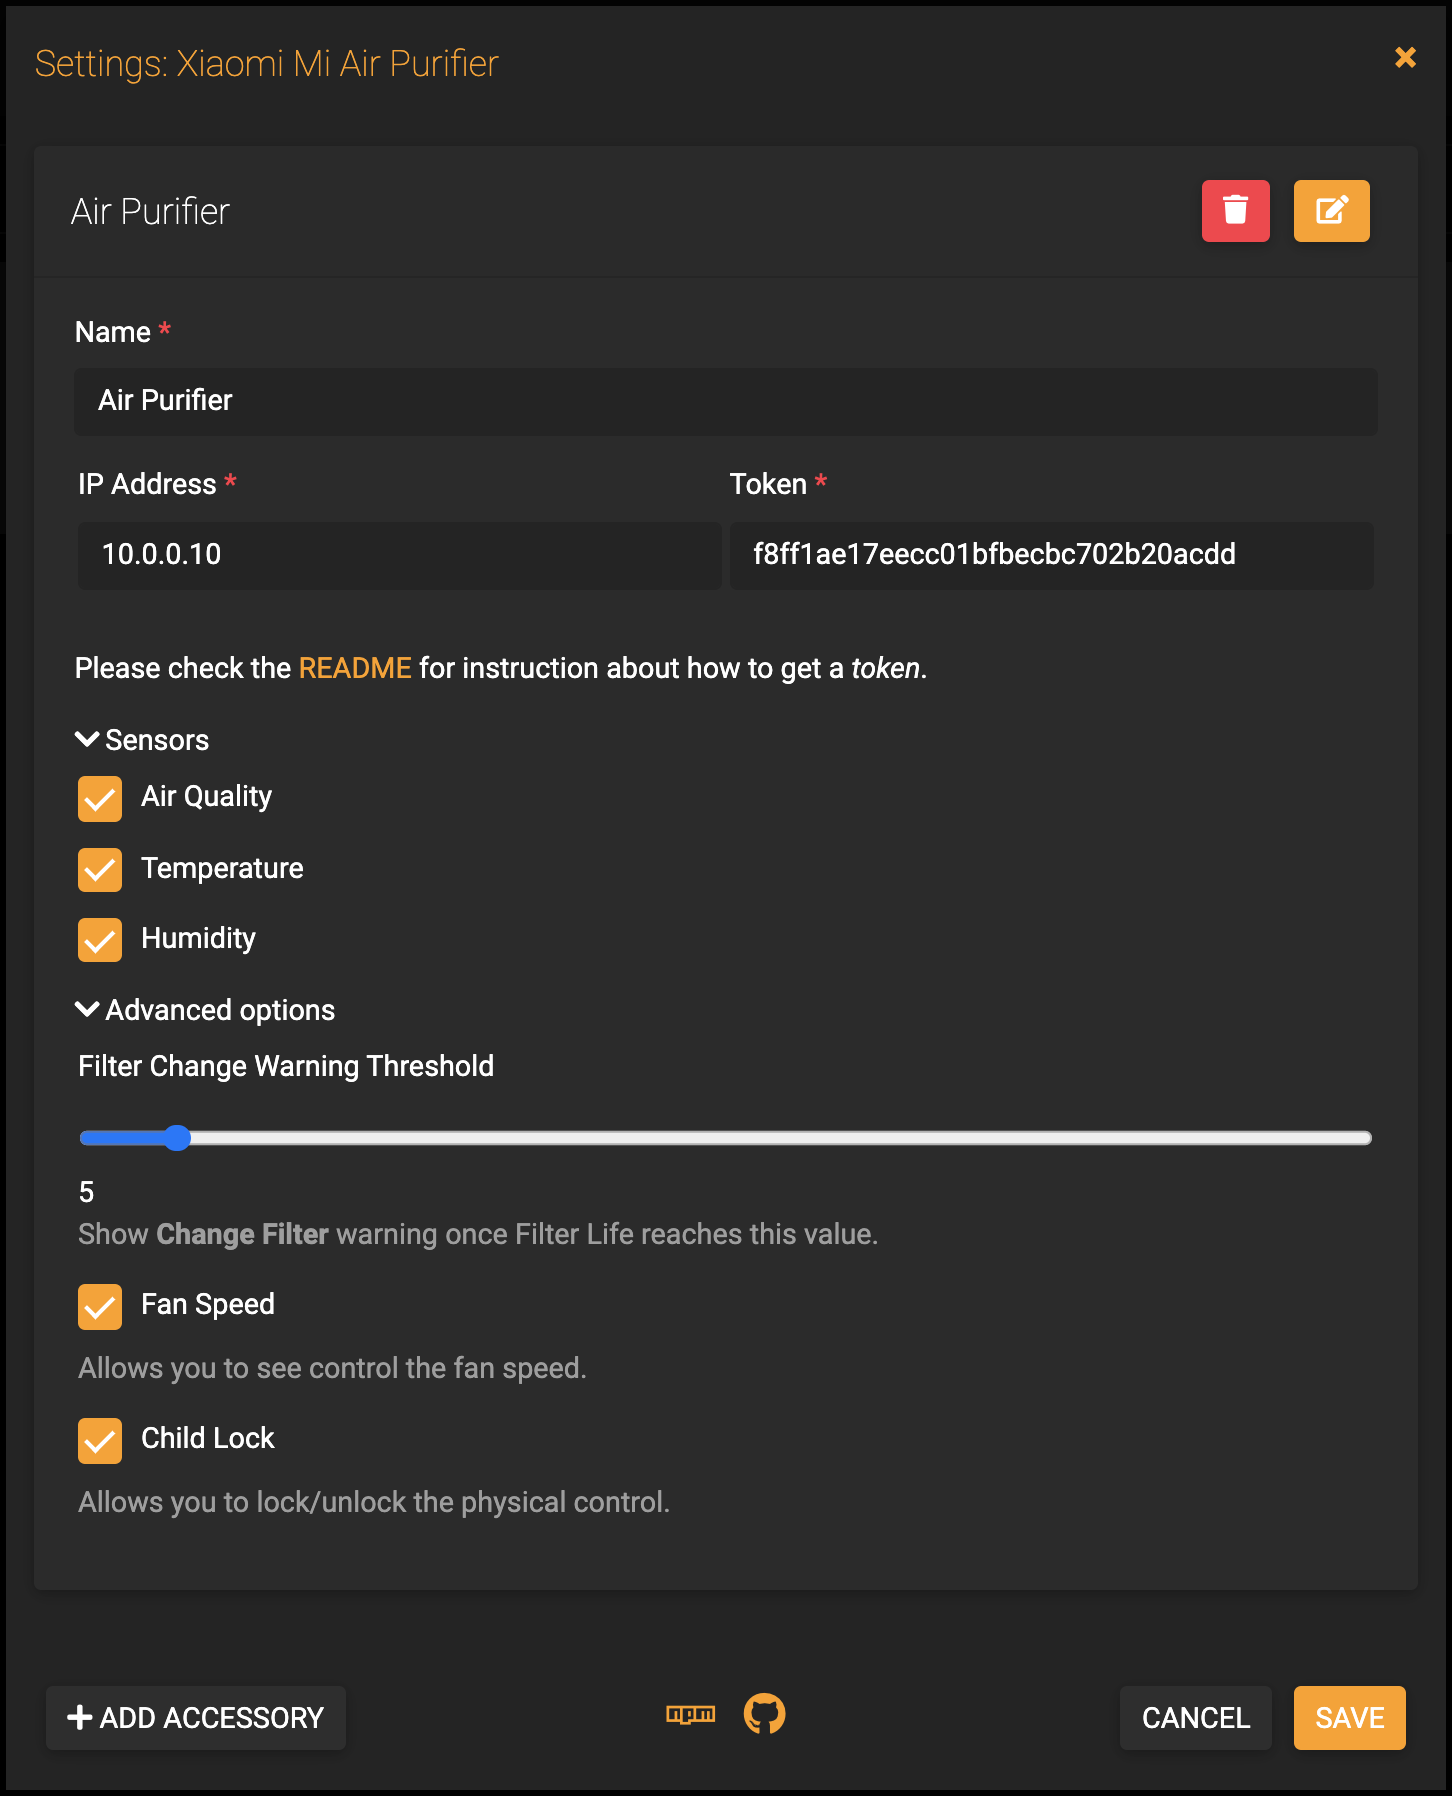Open the README link
The height and width of the screenshot is (1796, 1452).
[x=355, y=668]
